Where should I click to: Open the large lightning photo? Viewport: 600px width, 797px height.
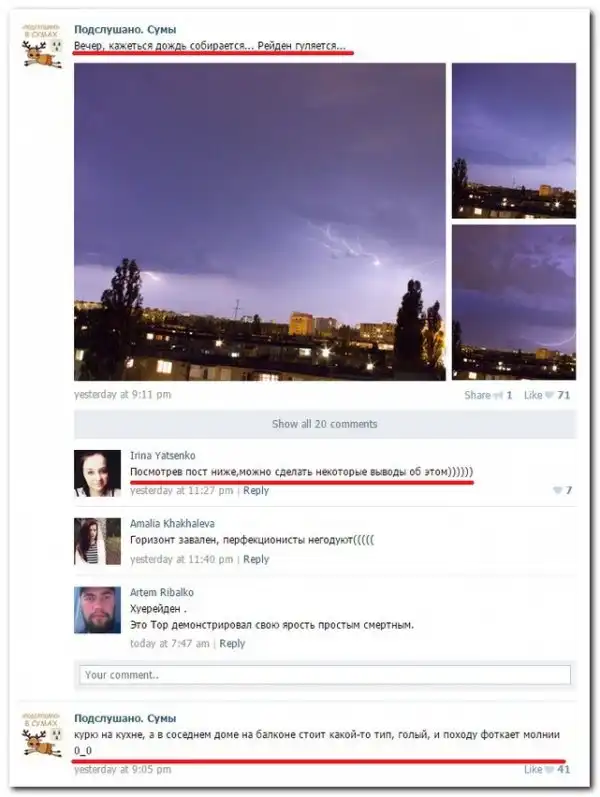[260, 222]
